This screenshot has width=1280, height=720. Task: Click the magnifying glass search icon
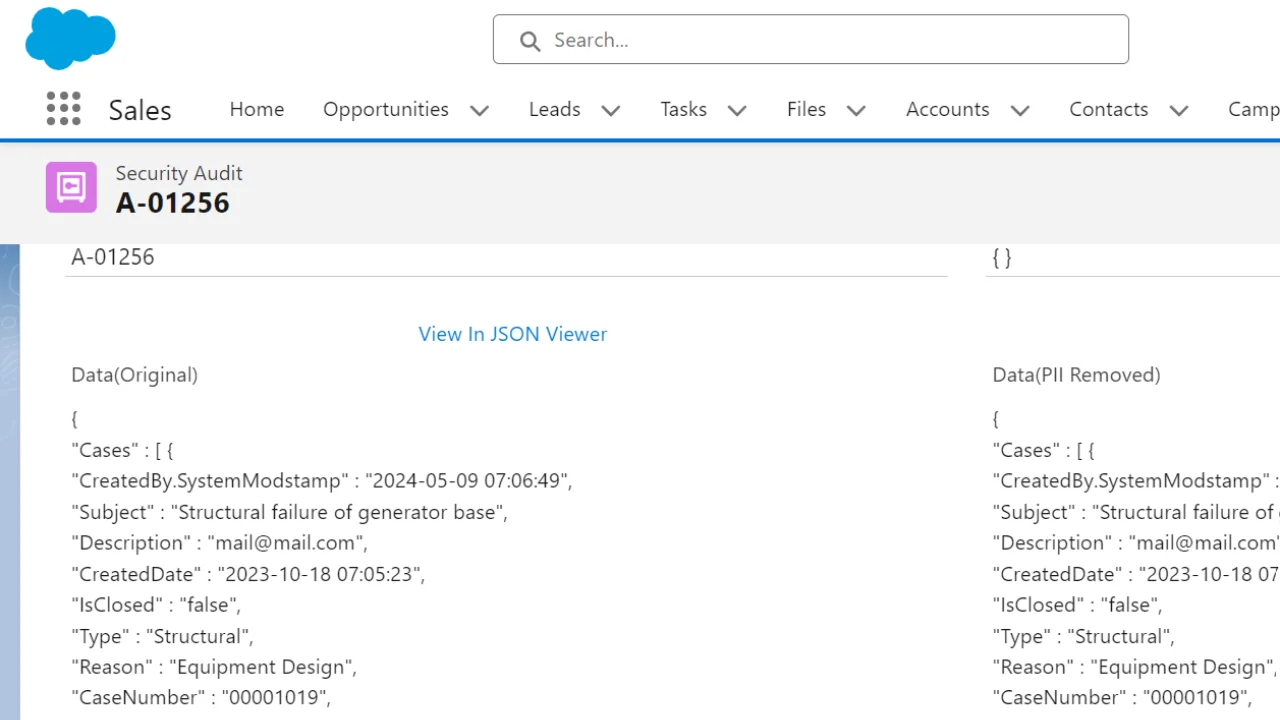coord(530,41)
